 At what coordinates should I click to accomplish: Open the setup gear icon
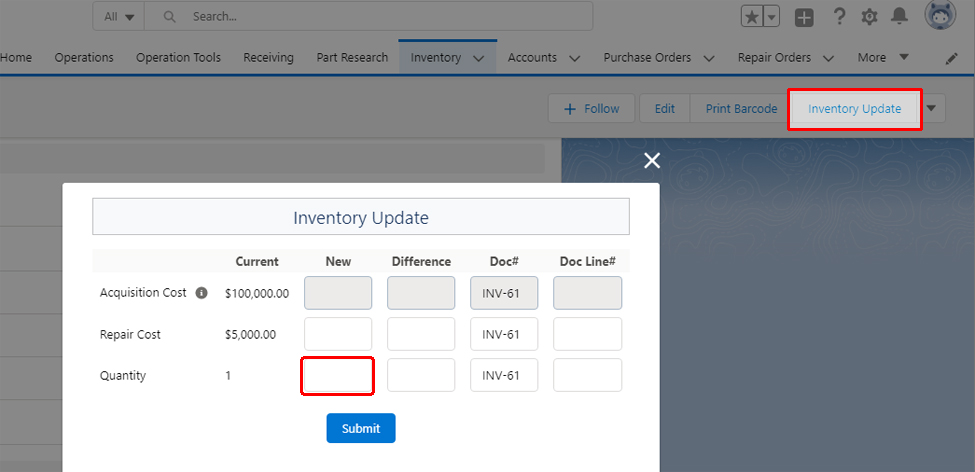pos(869,17)
